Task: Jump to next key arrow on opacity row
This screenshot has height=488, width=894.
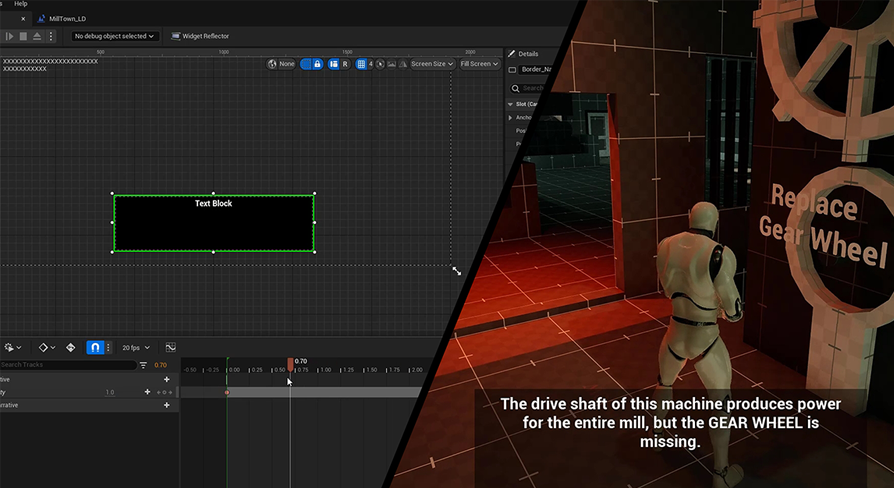Action: tap(170, 392)
